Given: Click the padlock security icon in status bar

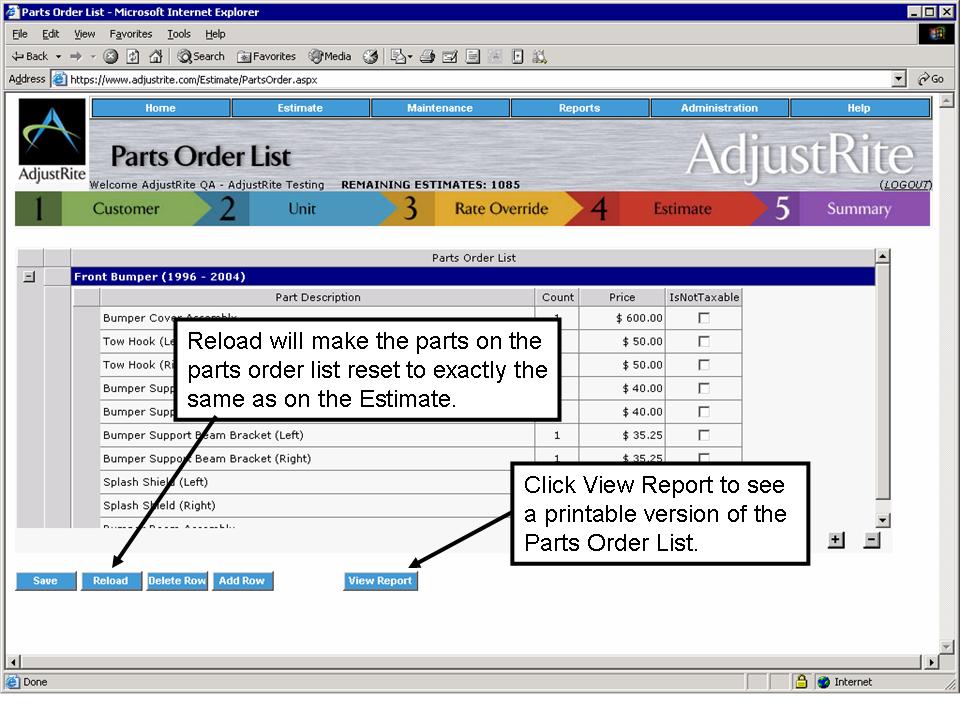Looking at the screenshot, I should point(801,681).
